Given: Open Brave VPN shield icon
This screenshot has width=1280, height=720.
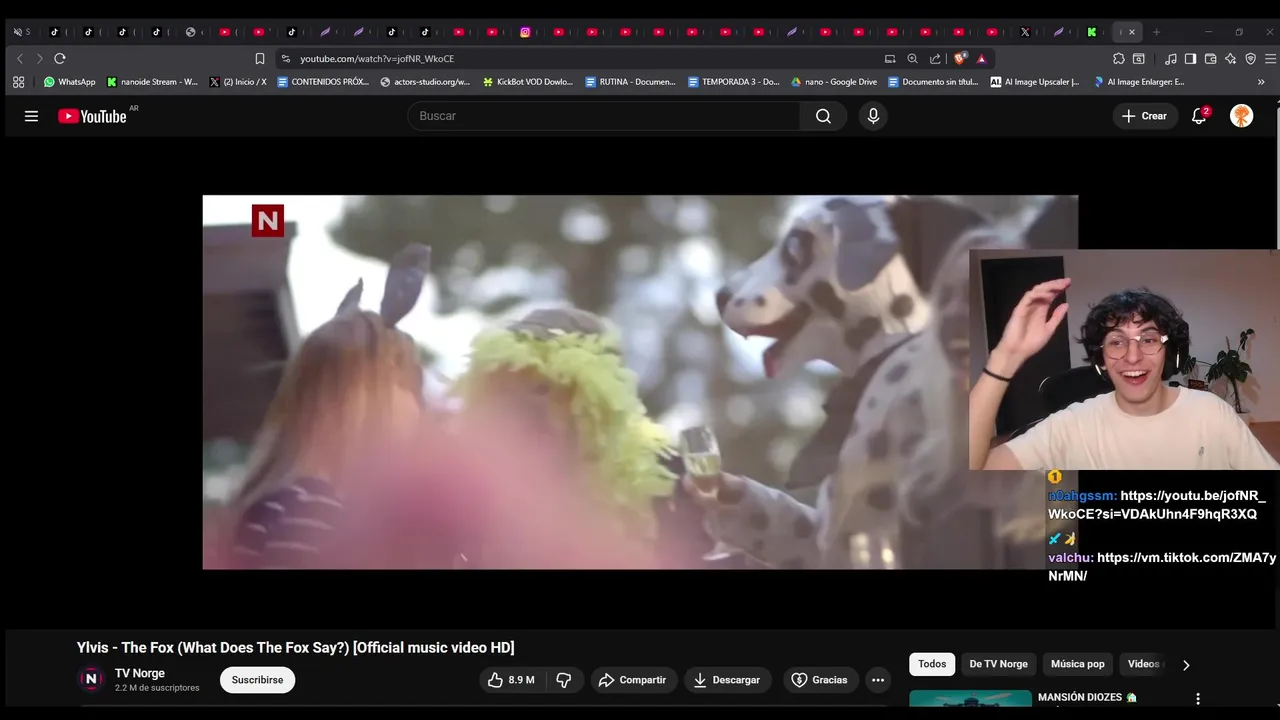Looking at the screenshot, I should (1250, 59).
